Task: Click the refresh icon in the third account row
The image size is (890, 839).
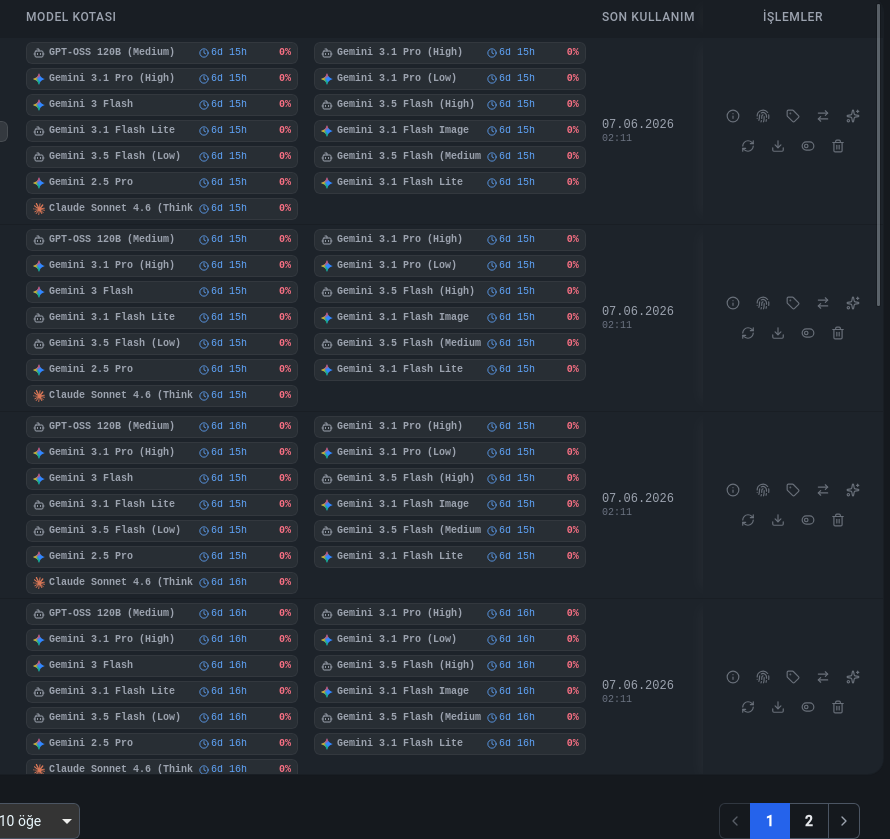Action: (748, 520)
